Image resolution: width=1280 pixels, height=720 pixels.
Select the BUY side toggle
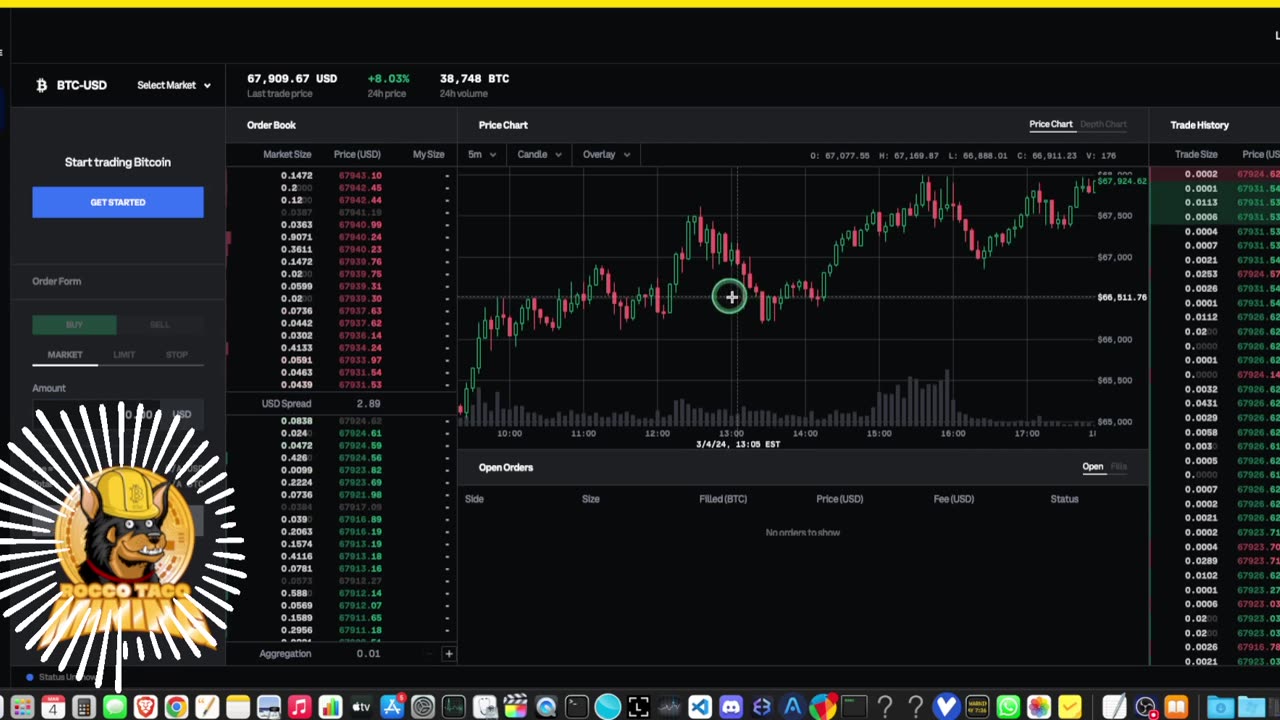coord(74,325)
